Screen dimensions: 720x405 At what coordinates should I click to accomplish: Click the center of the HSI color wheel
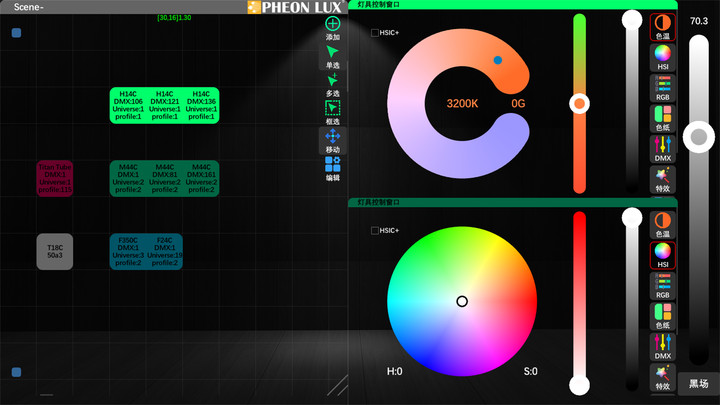462,301
